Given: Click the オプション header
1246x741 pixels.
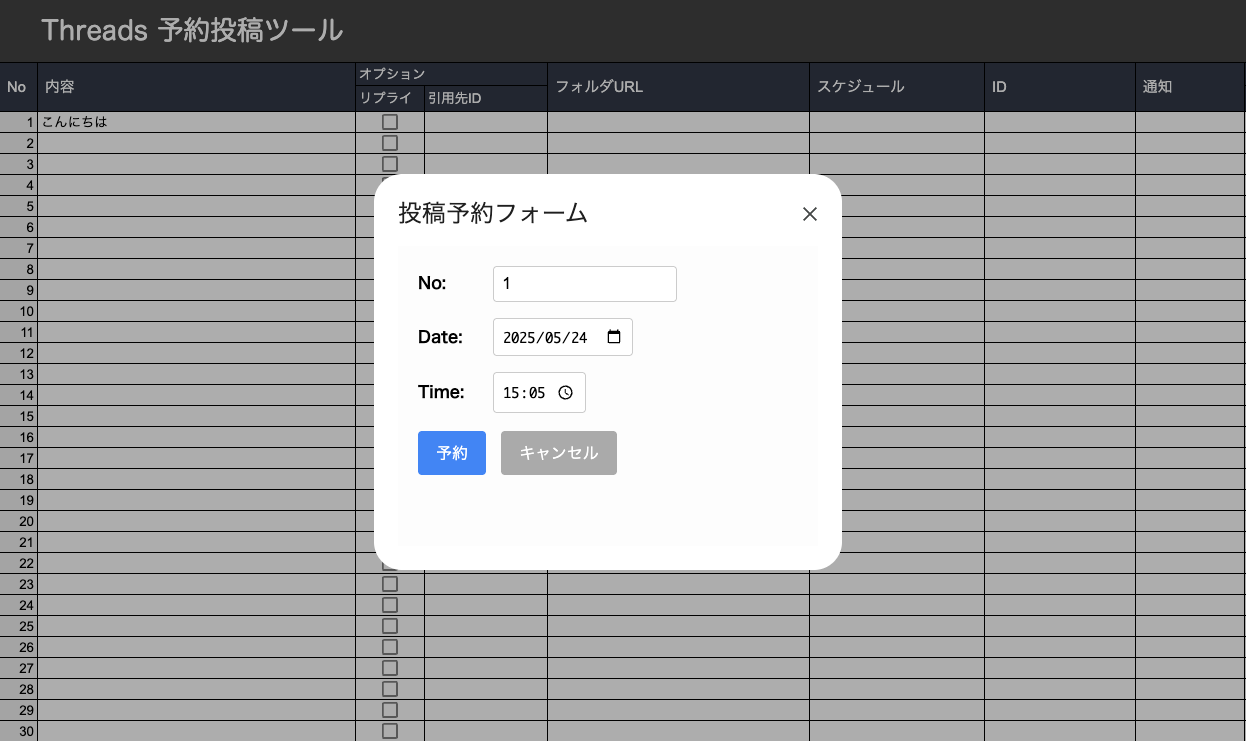Looking at the screenshot, I should point(452,74).
